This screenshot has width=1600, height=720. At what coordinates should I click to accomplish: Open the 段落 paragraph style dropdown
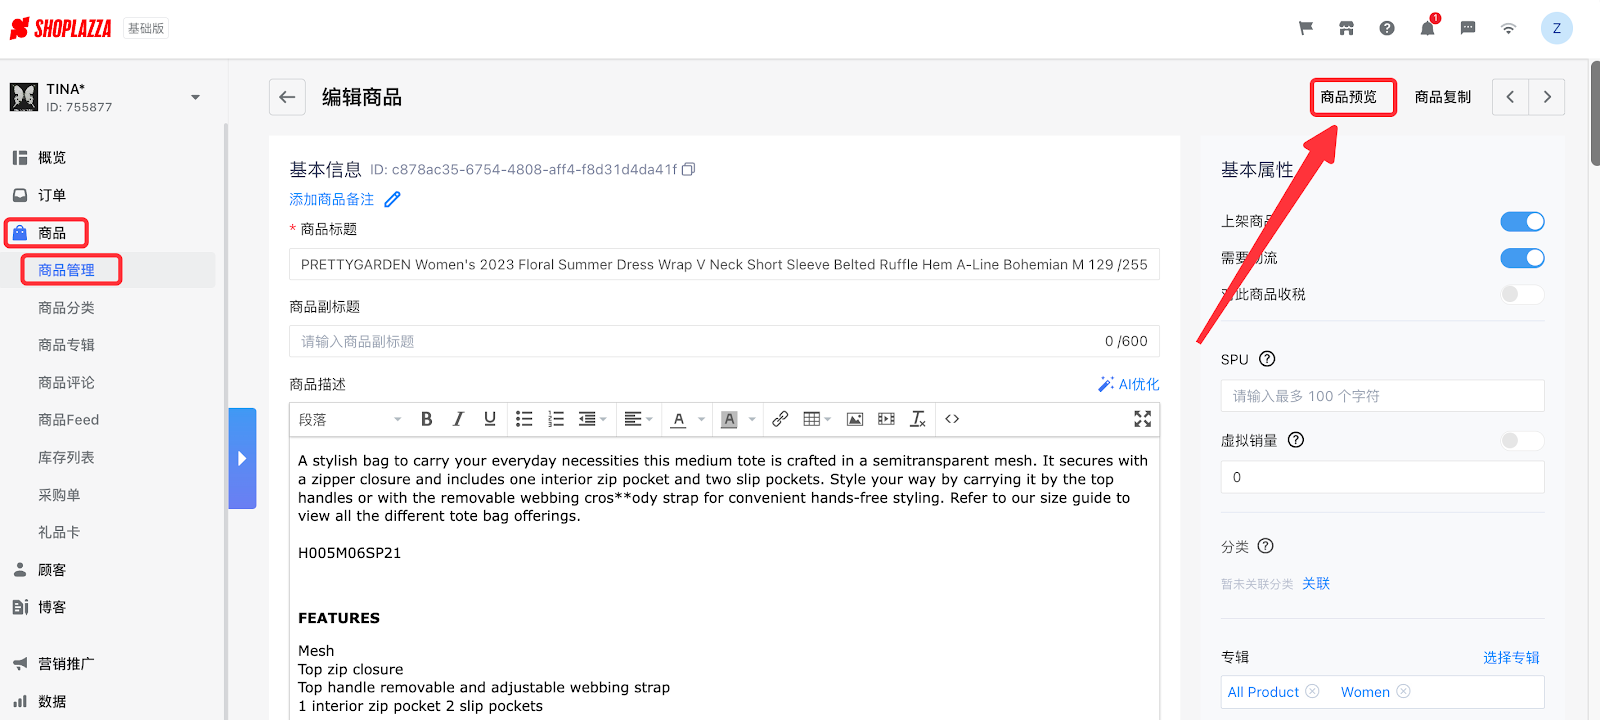[x=350, y=419]
